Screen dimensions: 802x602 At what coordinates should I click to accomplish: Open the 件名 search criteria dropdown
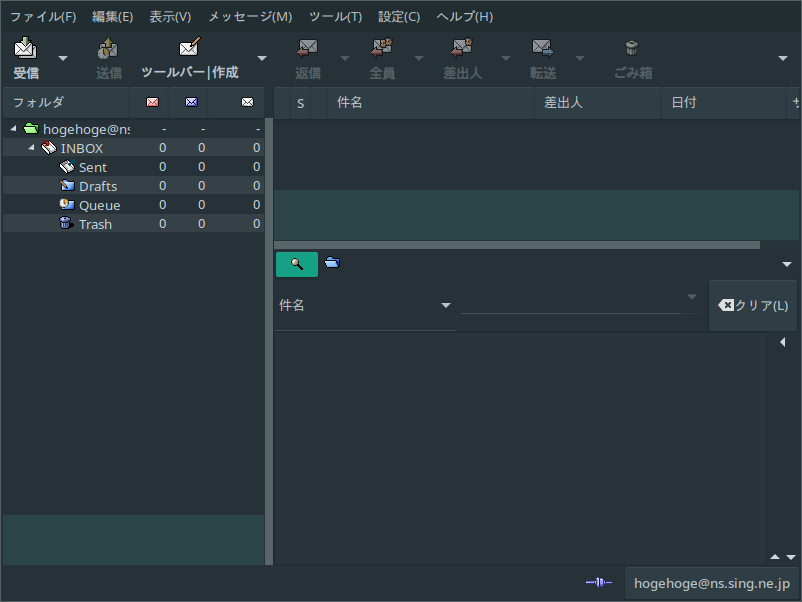coord(446,306)
